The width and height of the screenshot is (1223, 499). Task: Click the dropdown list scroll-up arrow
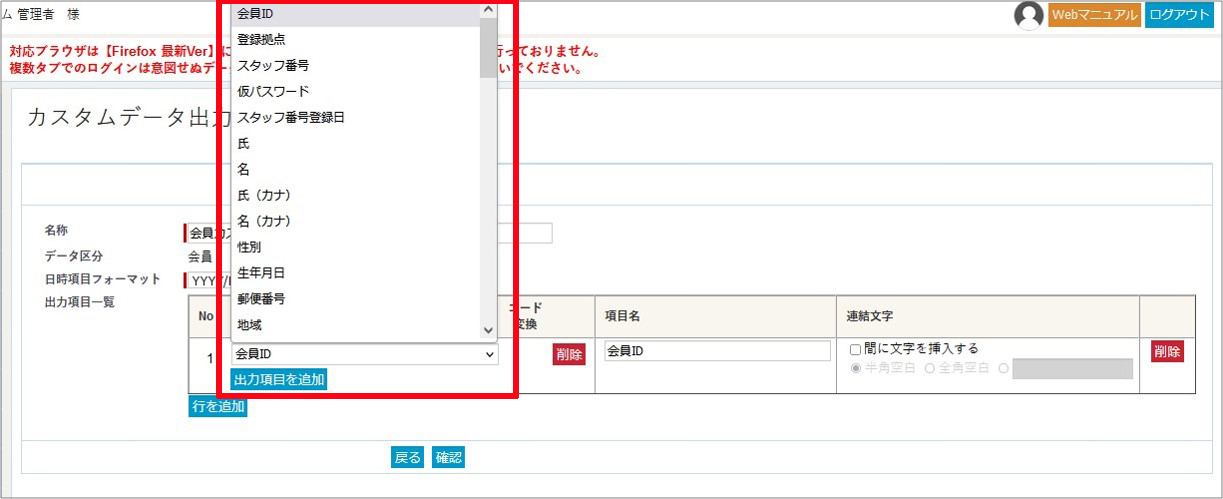(x=488, y=9)
